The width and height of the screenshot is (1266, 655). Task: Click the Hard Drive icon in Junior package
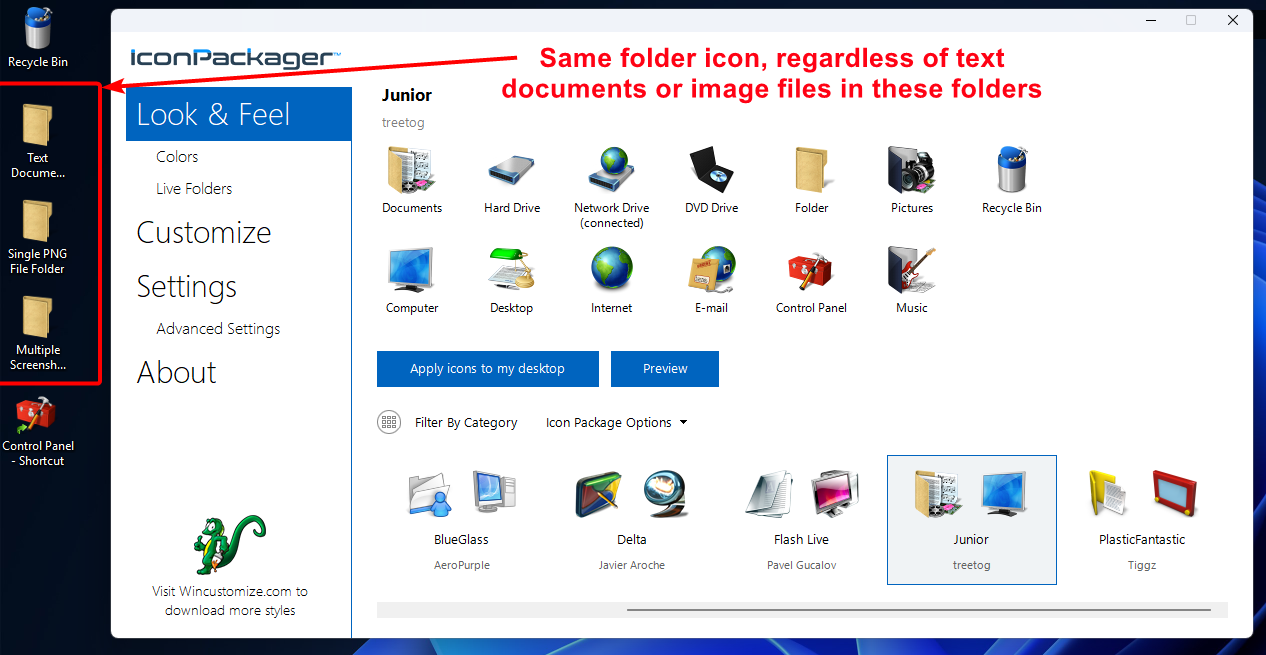[512, 172]
